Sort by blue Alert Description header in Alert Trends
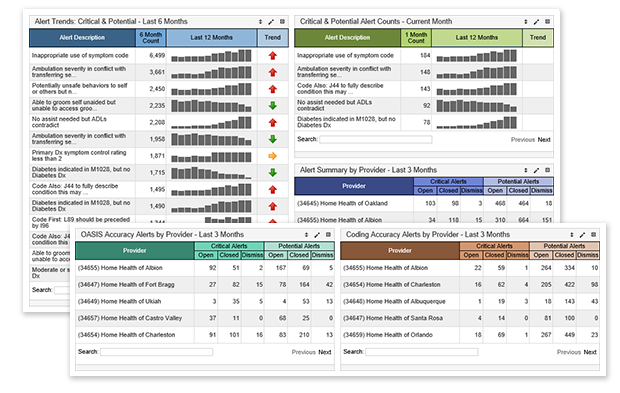620x393 pixels. [82, 38]
